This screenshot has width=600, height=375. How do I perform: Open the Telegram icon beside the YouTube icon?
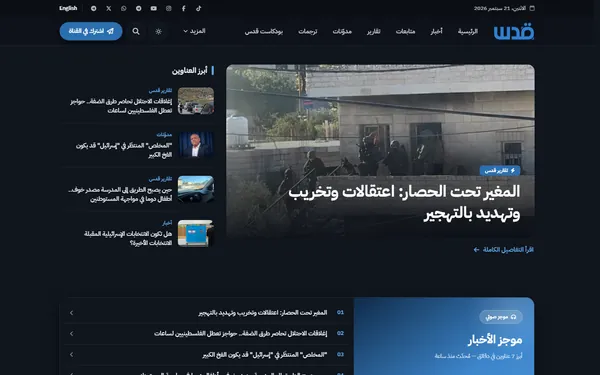click(x=139, y=8)
